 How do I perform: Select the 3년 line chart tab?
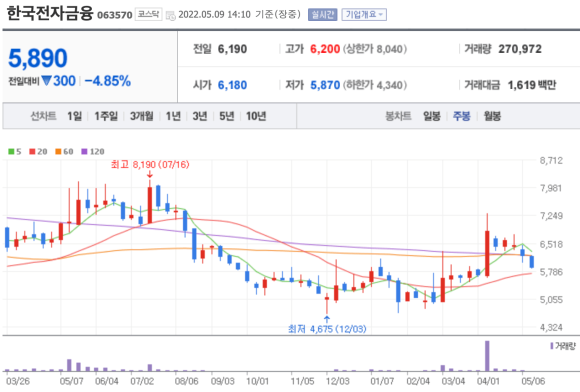click(x=200, y=116)
